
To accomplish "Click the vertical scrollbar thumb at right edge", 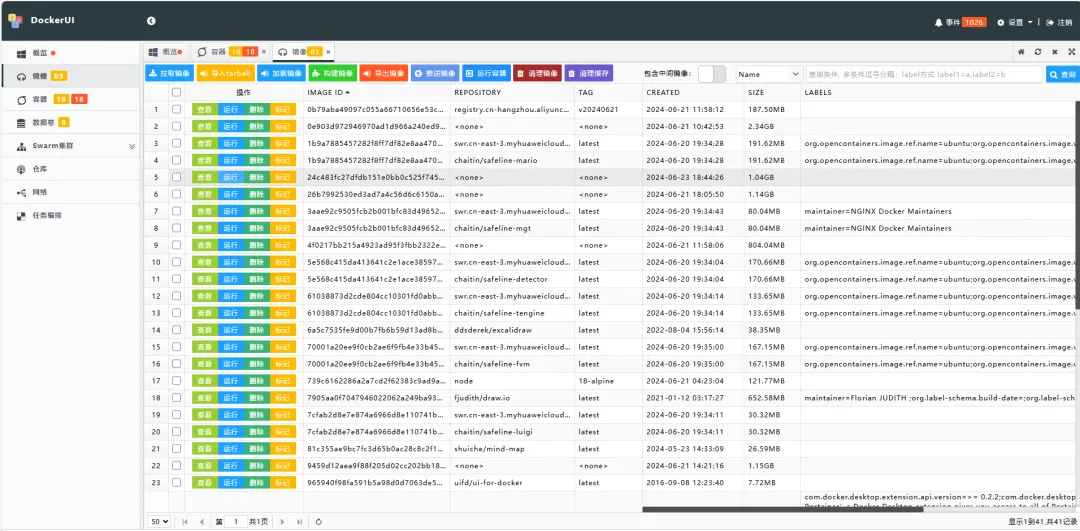I will click(x=1077, y=204).
